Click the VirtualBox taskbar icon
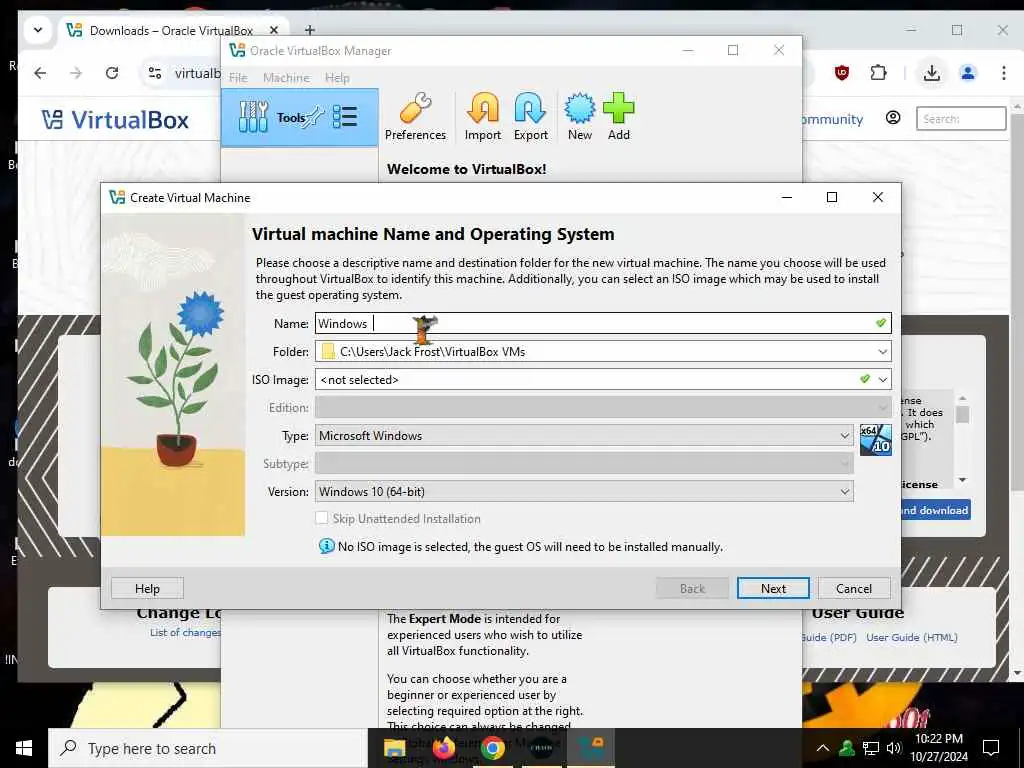 tap(592, 748)
